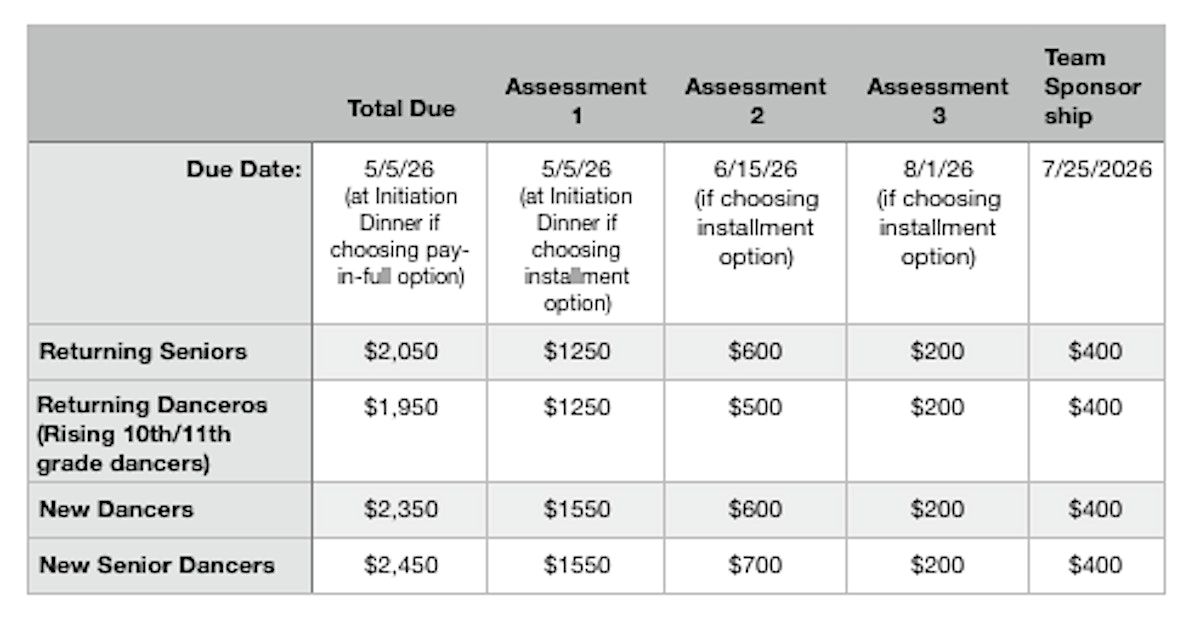
Task: Select the $700 Assessment 2 cell
Action: pos(755,565)
